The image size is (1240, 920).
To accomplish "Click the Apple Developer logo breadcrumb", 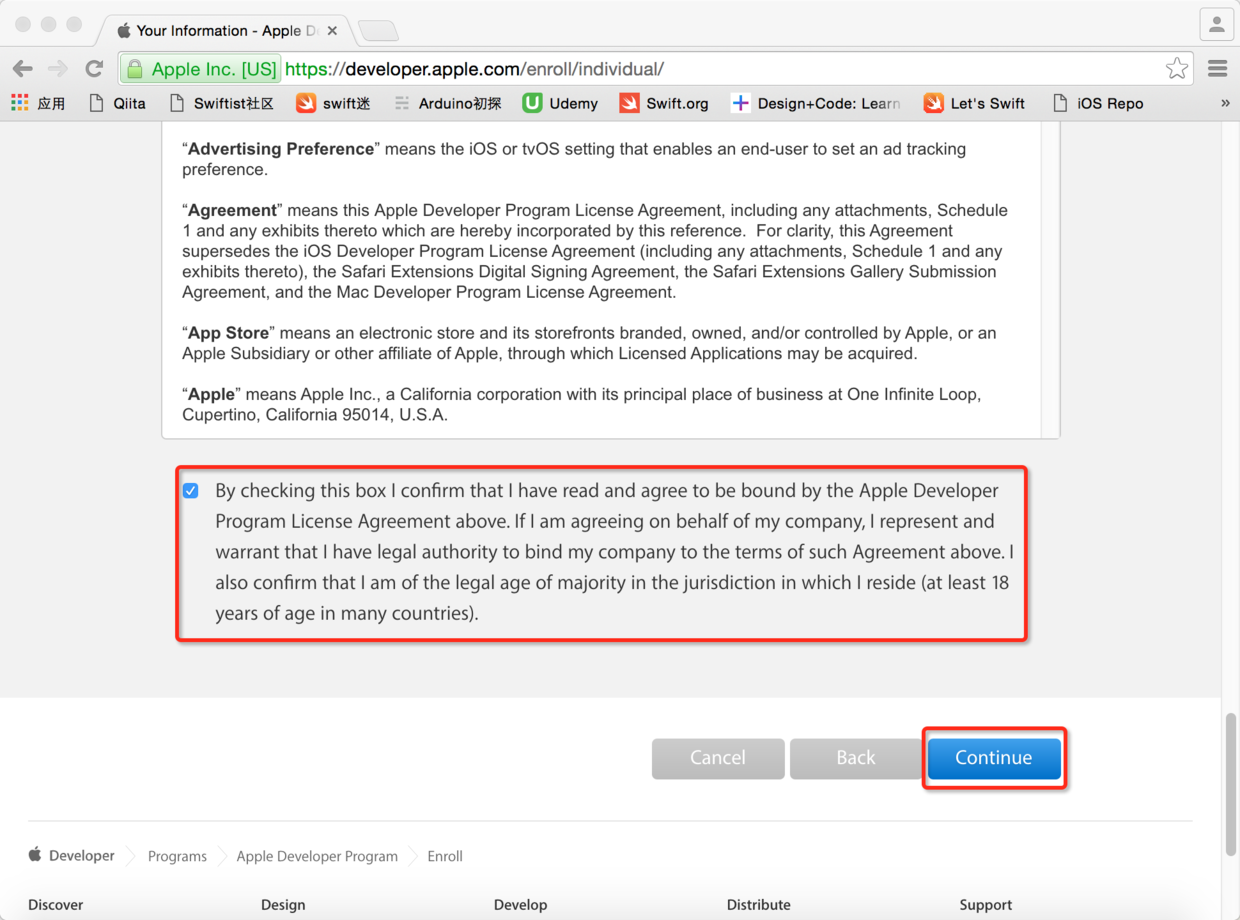I will tap(71, 856).
